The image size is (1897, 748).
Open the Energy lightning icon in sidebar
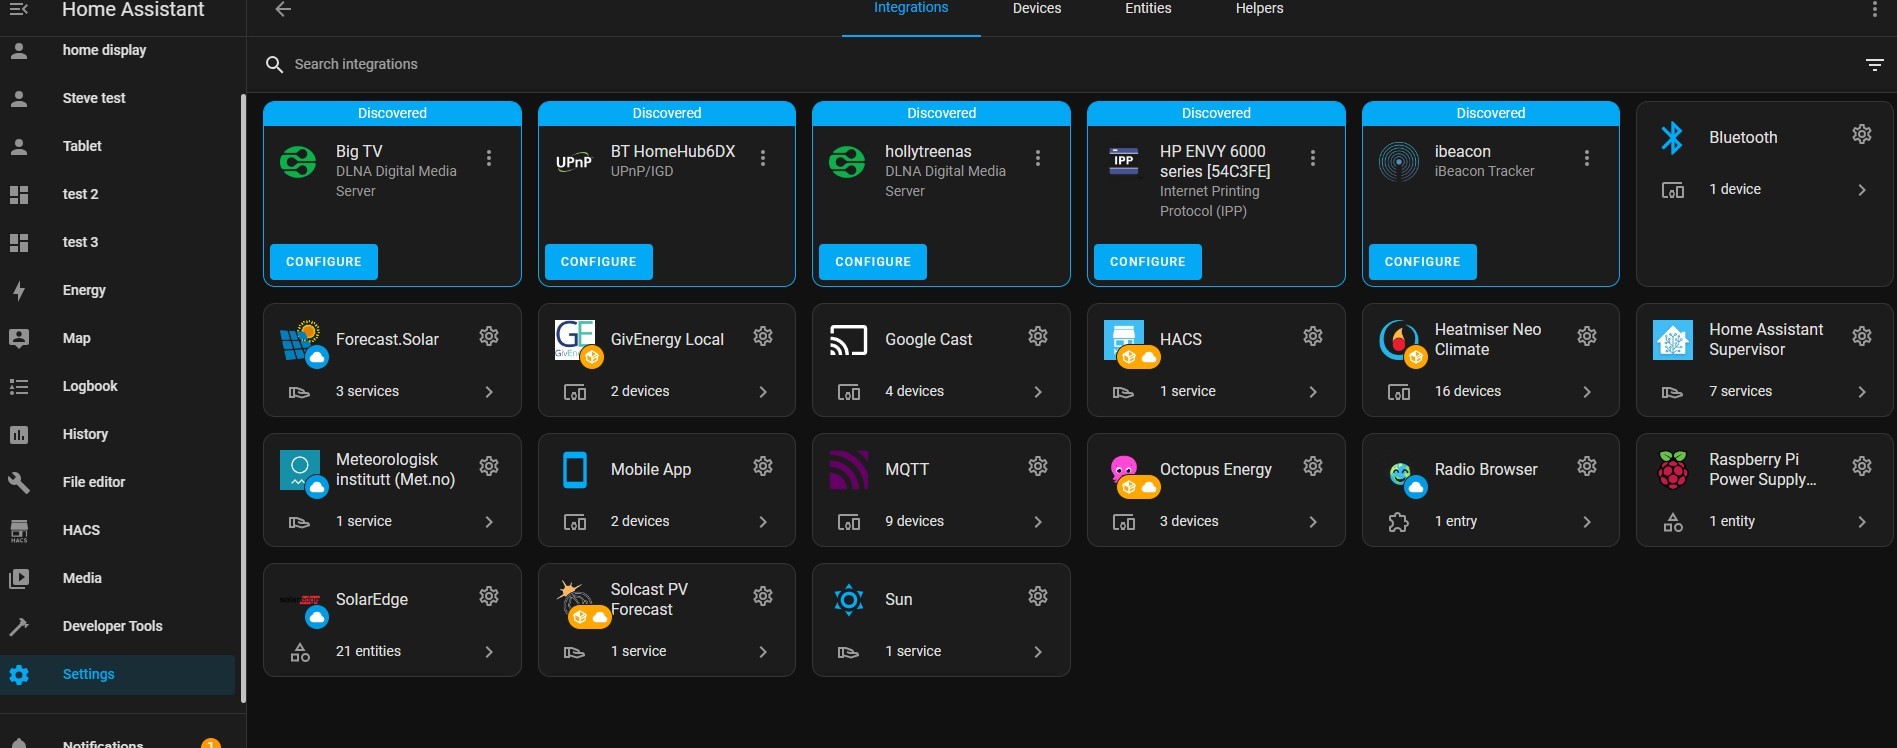point(19,291)
